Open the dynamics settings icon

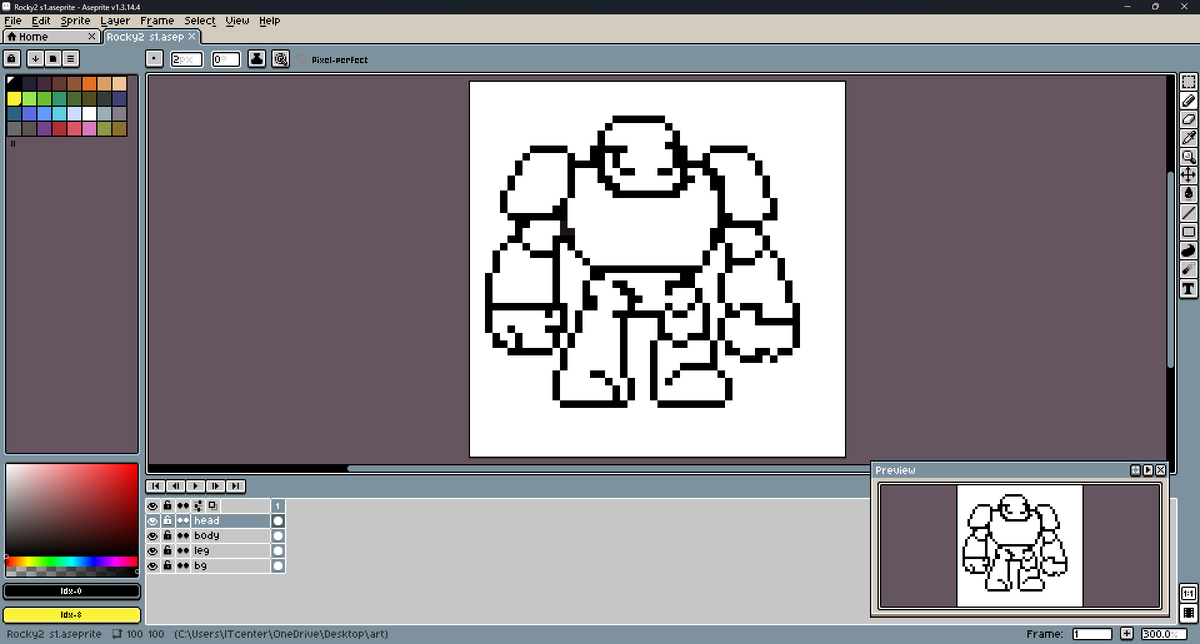pos(281,59)
